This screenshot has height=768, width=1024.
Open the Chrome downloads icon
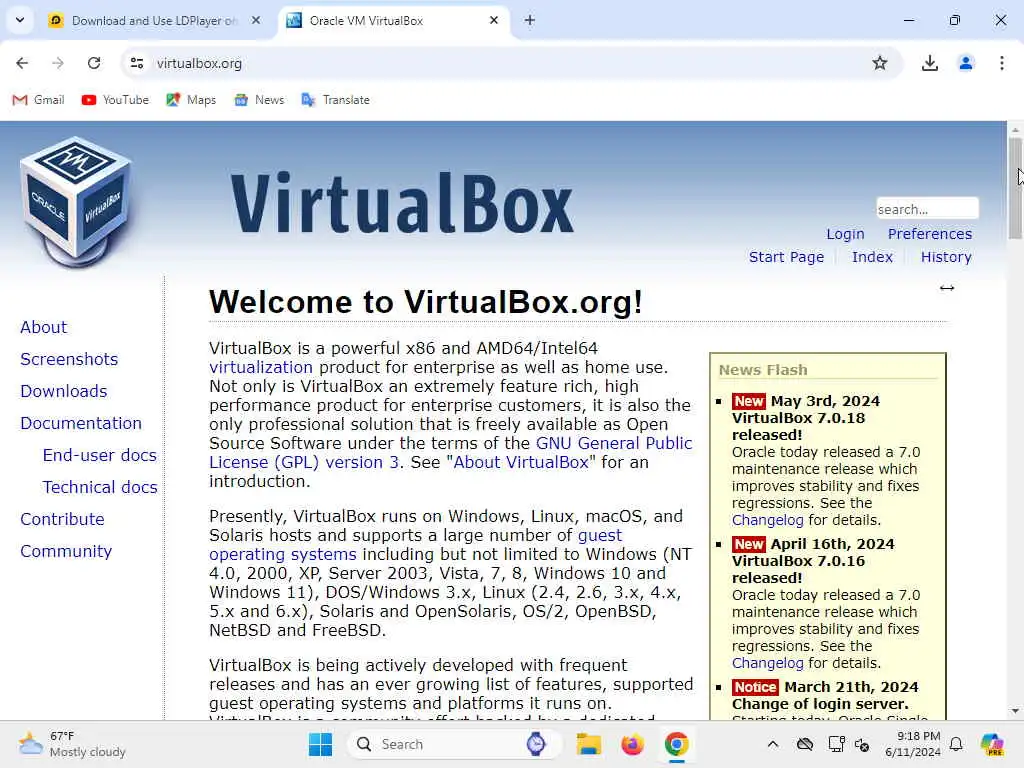pos(929,63)
